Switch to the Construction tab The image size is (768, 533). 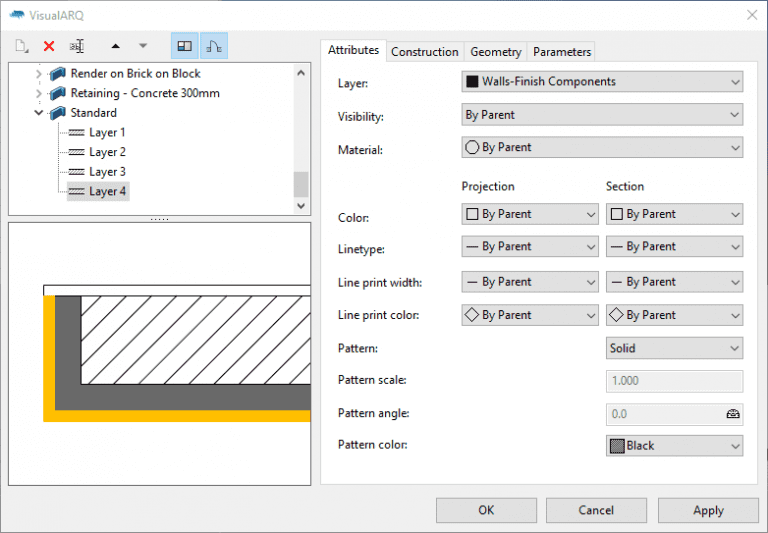pos(424,52)
